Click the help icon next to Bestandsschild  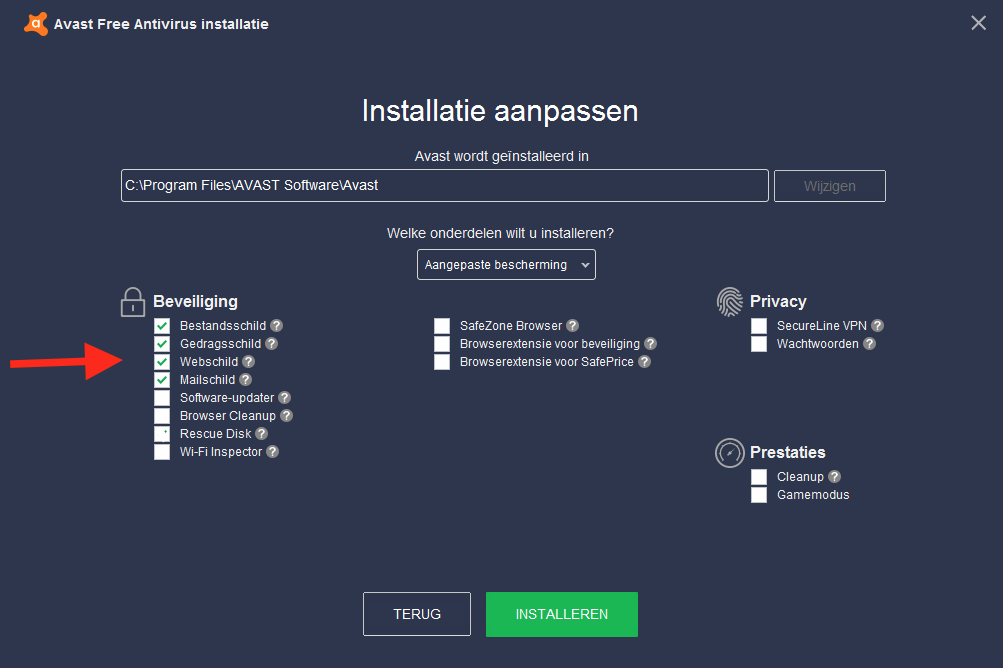(276, 326)
